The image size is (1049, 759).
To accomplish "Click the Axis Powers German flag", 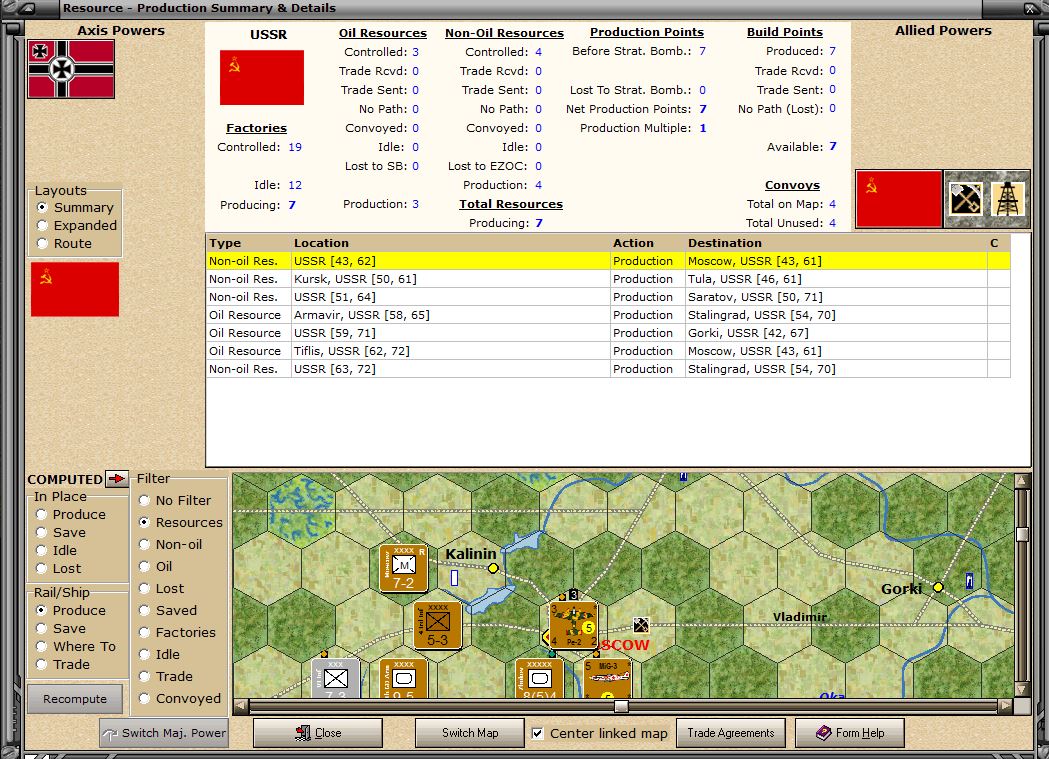I will click(x=71, y=69).
